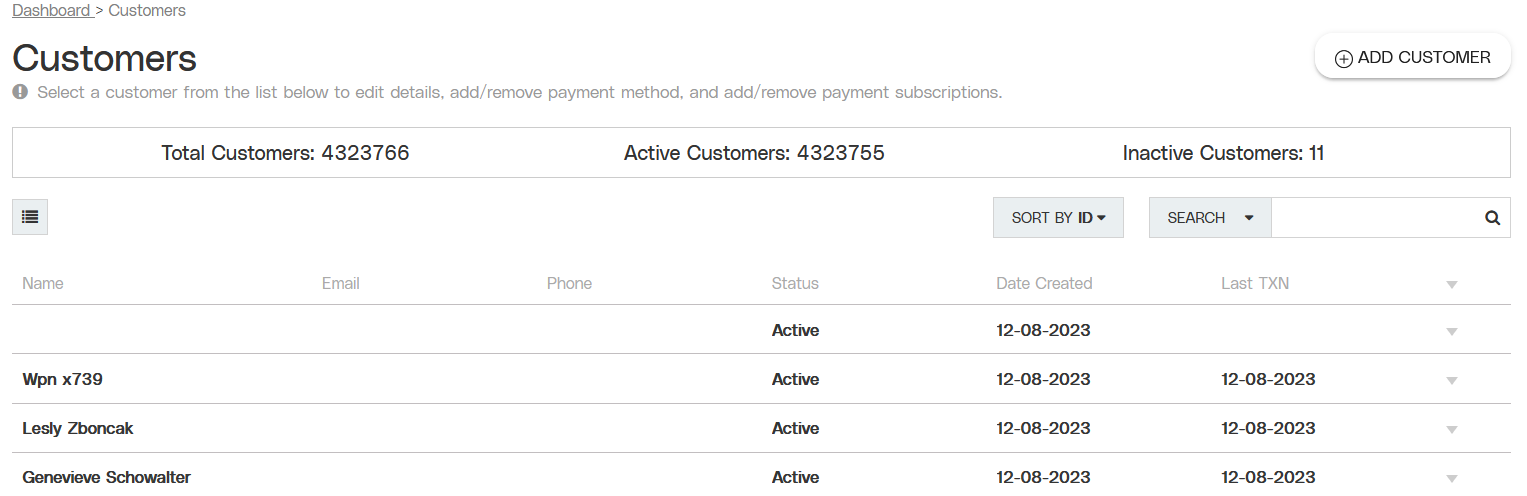The image size is (1527, 496).
Task: Click the list view icon
Action: tap(30, 217)
